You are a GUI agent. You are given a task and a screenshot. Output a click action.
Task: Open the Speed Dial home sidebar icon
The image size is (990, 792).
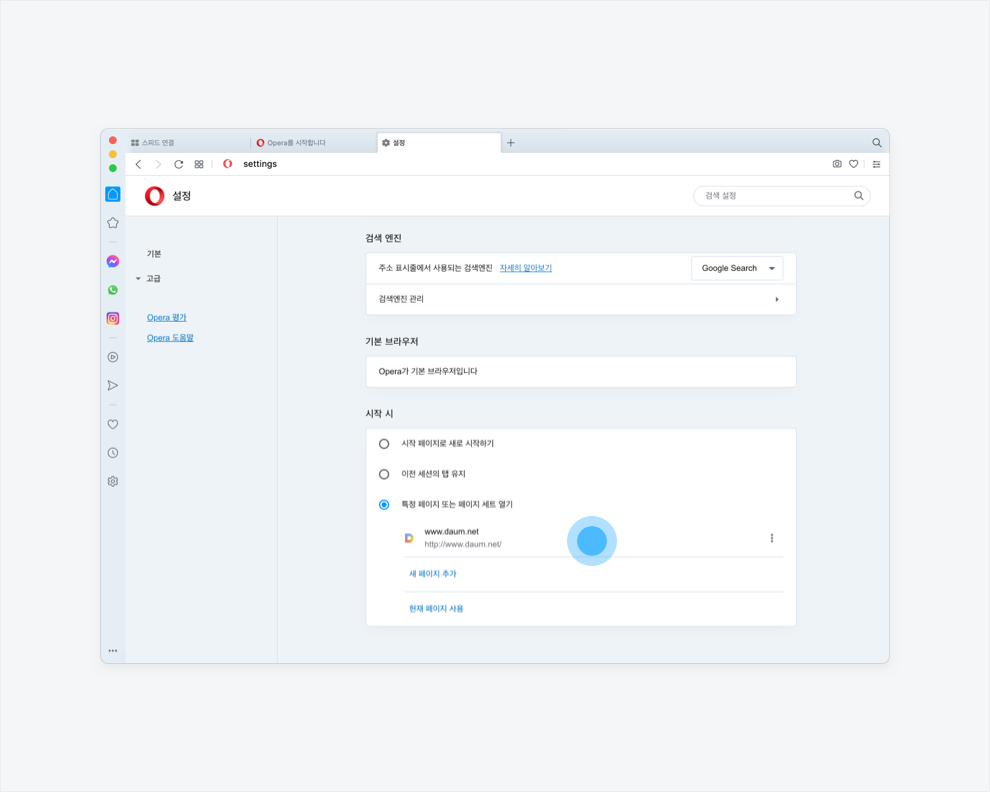coord(113,194)
